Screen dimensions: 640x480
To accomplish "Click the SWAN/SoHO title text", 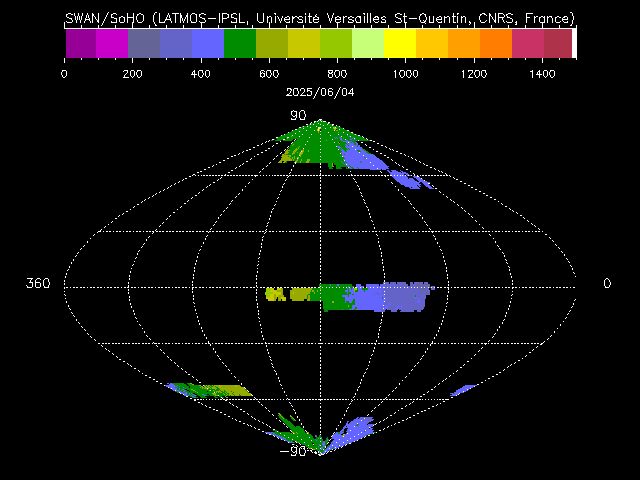I will click(x=320, y=18).
